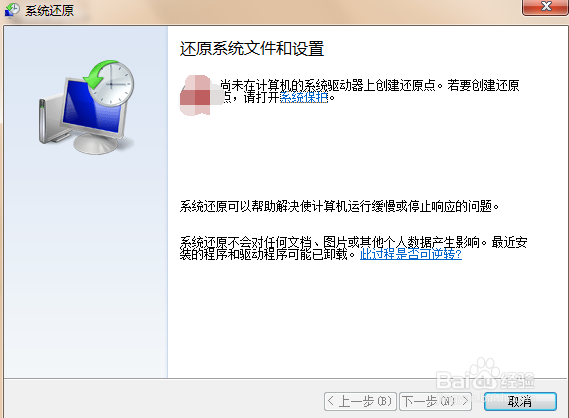Click the text 系统还原可以帮助解决使计算机运行缓慢或停止响应的问题
This screenshot has width=569, height=418.
(x=339, y=206)
